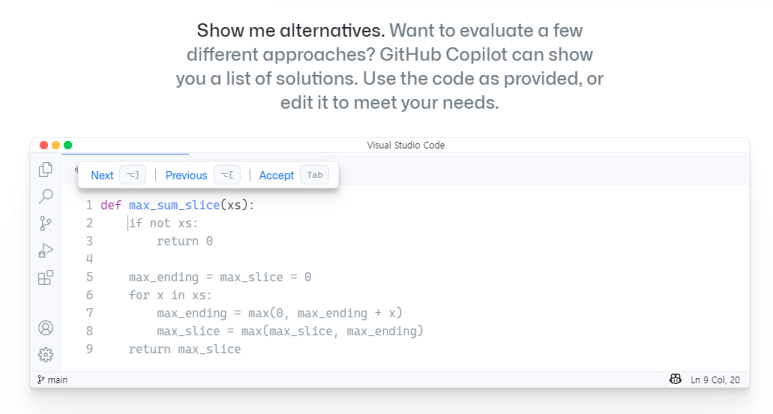Click the Copilot status bar icon
Screen dimensions: 773x414
pyautogui.click(x=675, y=379)
